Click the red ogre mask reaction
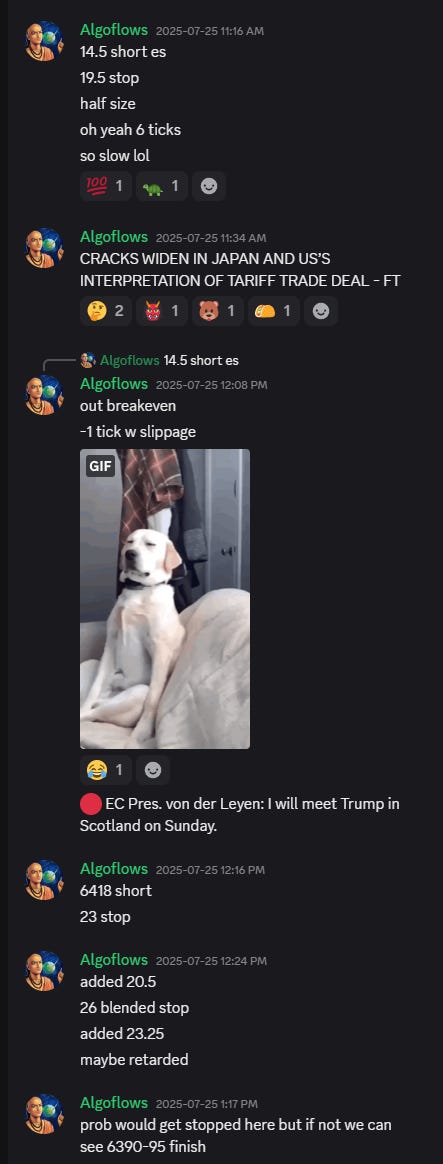443x1164 pixels. 161,311
